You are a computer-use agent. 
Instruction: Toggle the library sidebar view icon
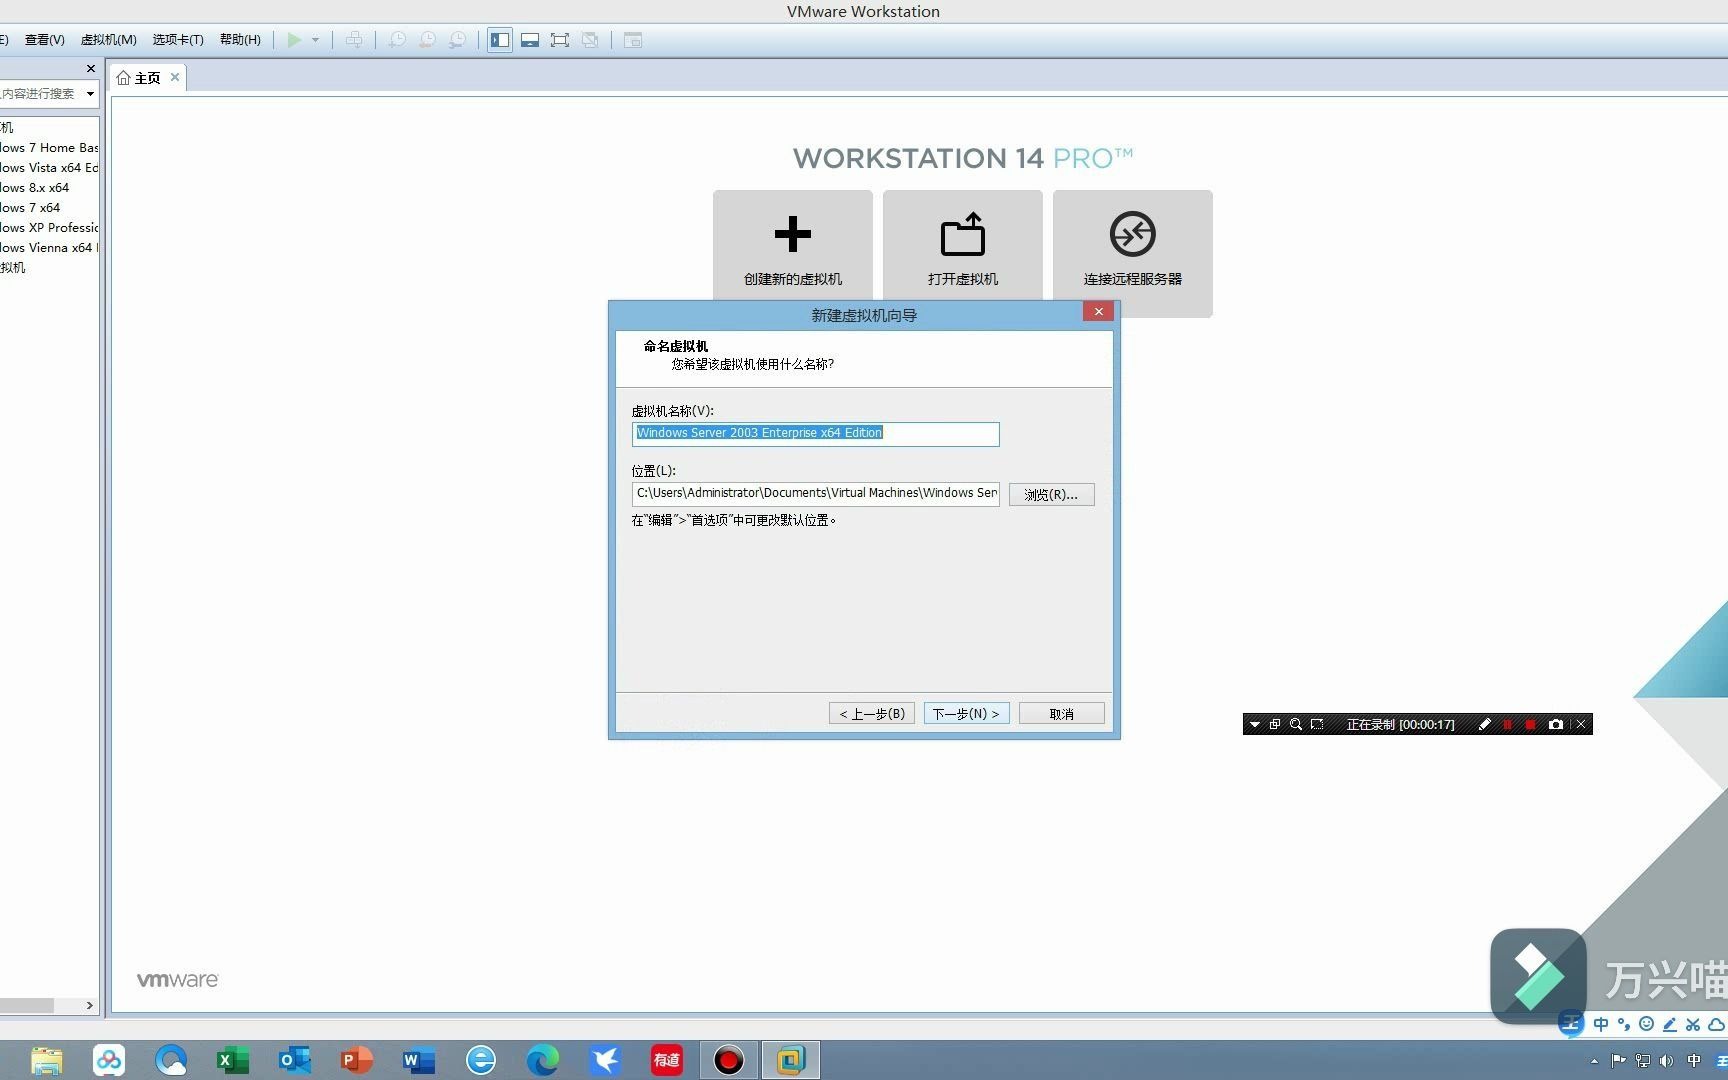point(500,40)
